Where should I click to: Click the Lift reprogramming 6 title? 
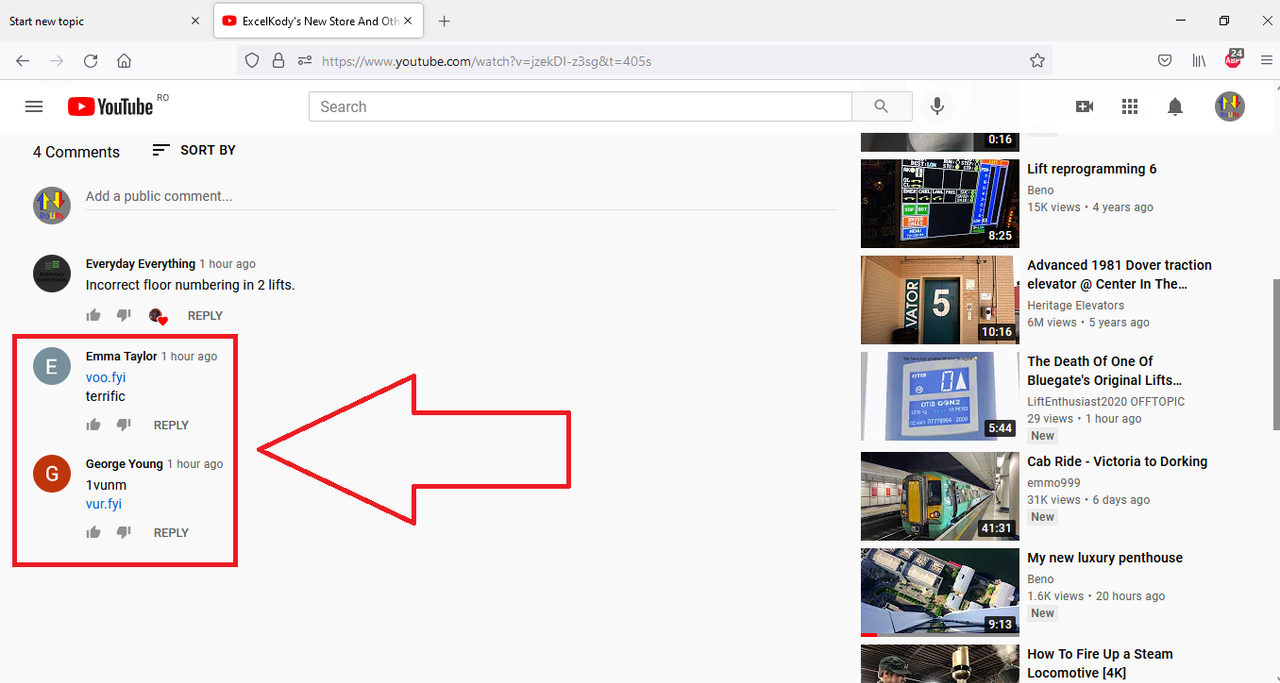click(x=1092, y=169)
